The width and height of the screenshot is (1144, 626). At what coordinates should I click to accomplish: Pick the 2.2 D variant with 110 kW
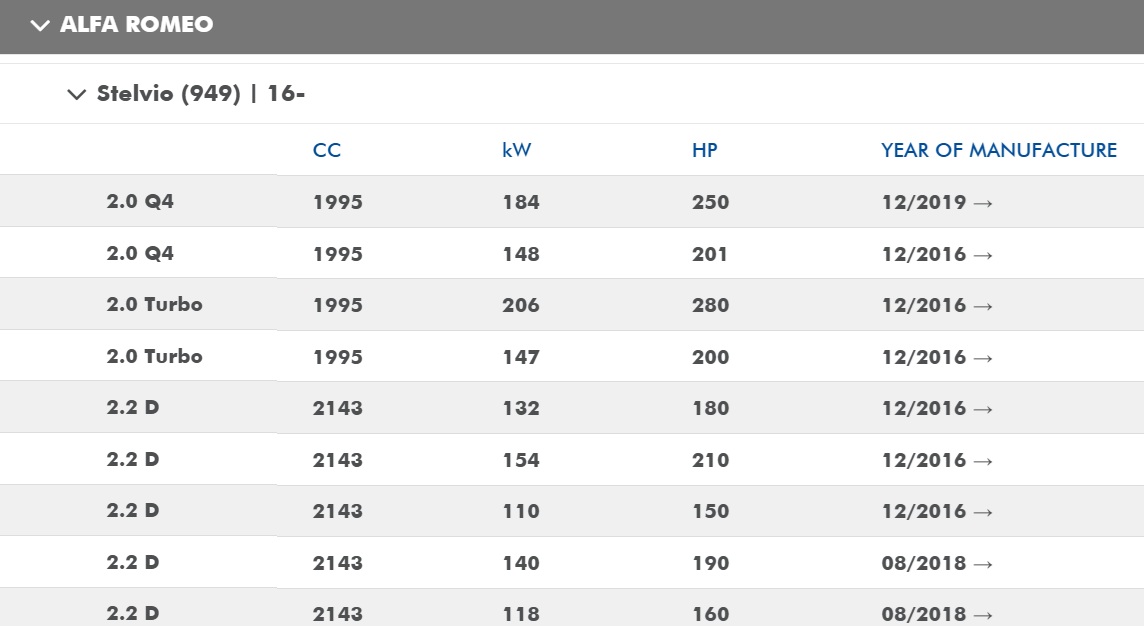(x=133, y=511)
